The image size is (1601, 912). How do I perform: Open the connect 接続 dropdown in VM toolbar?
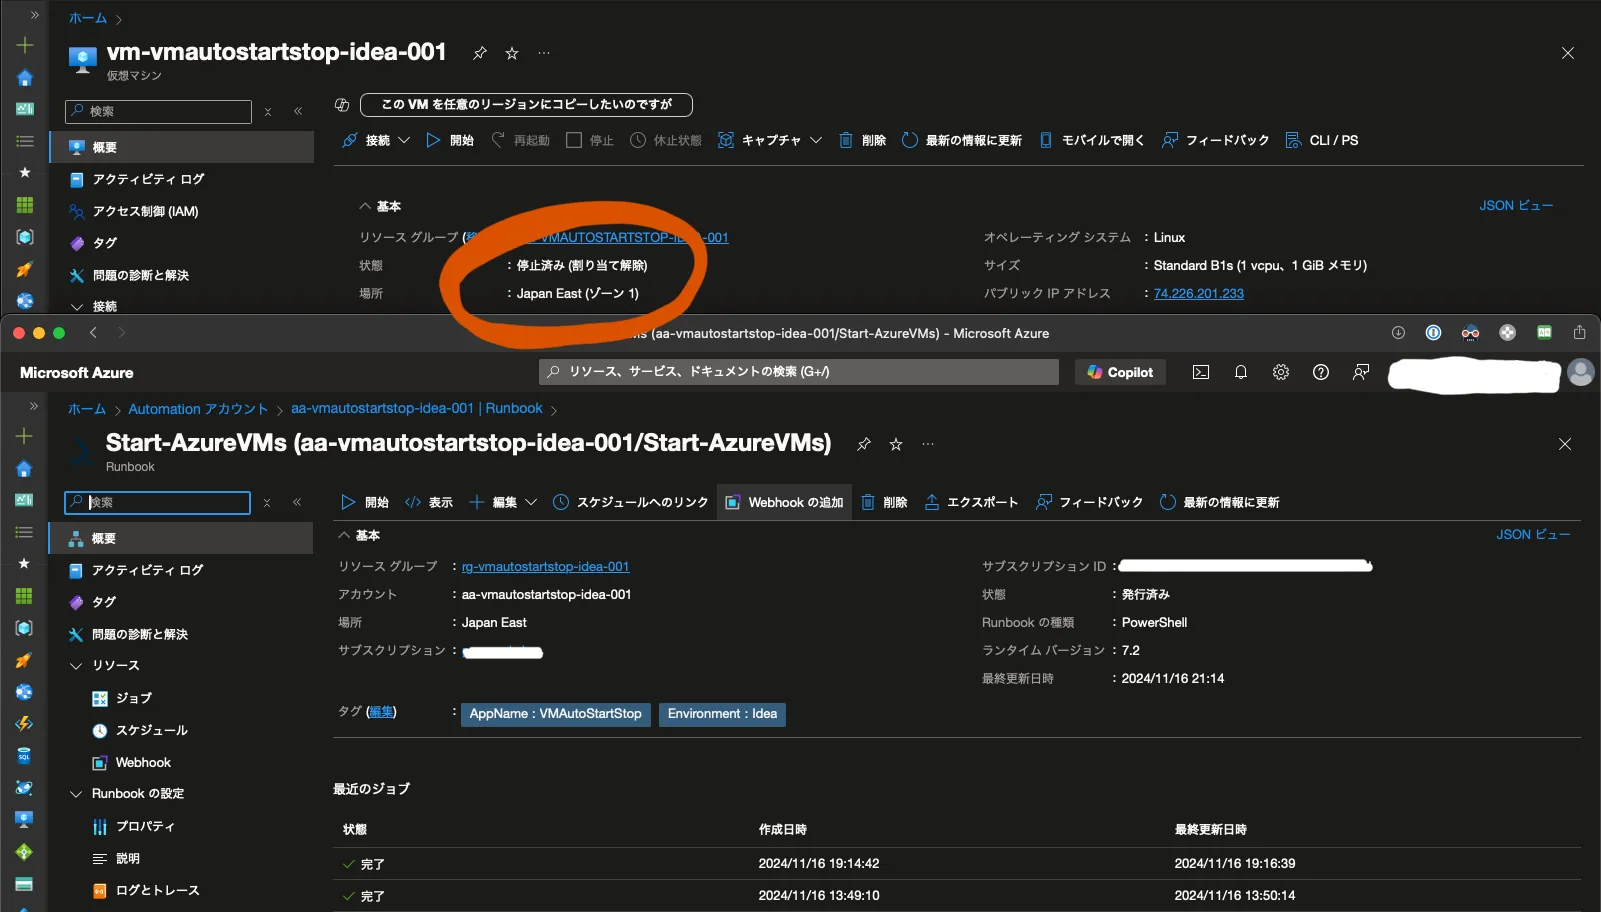[376, 140]
